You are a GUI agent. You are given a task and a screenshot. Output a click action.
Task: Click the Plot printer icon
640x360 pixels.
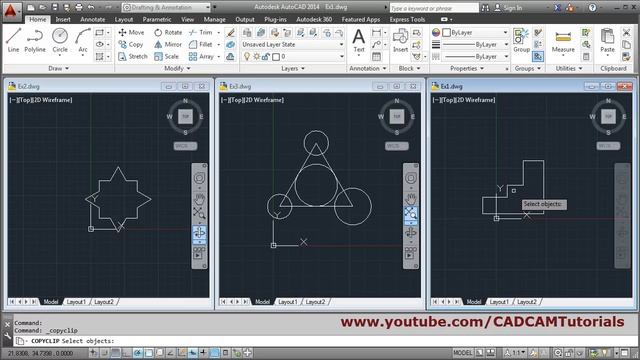tap(79, 7)
